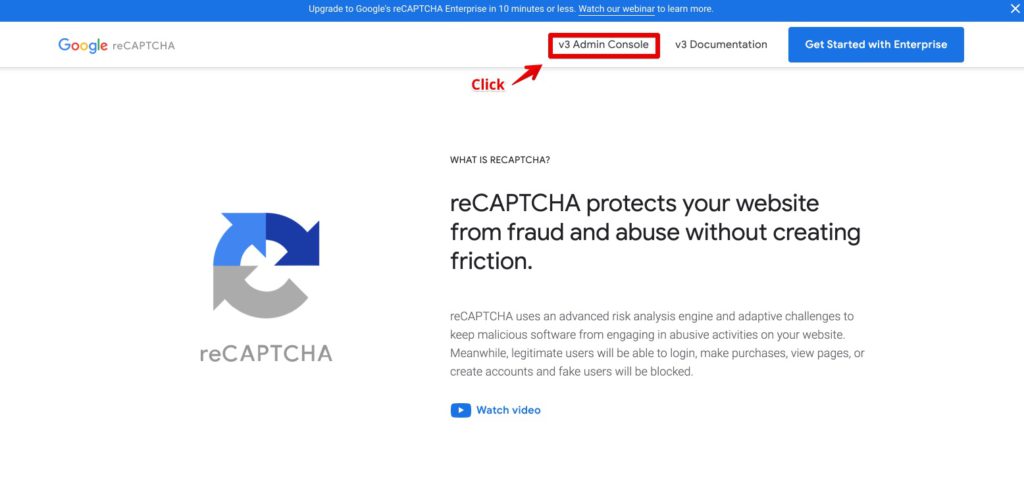
Task: Click the Google reCAPTCHA logo in header
Action: click(116, 45)
